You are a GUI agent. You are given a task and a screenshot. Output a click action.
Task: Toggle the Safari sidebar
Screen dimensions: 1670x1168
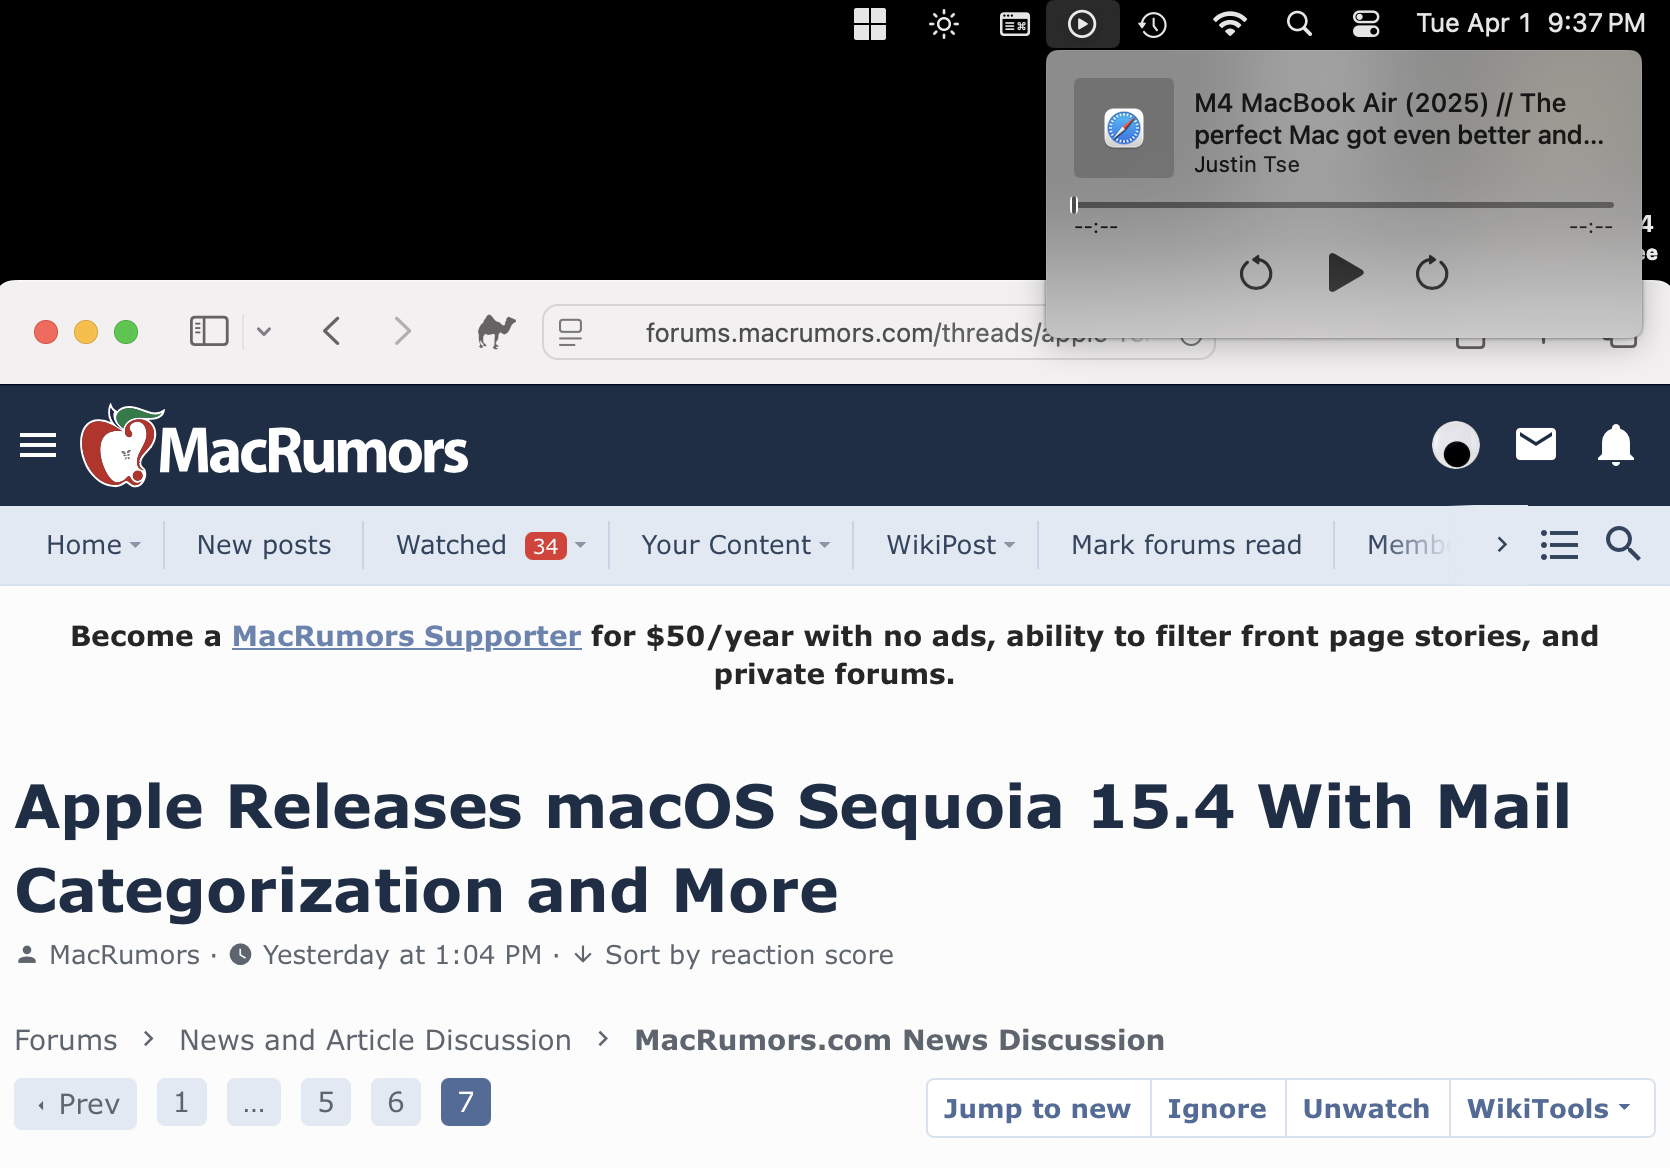[209, 331]
